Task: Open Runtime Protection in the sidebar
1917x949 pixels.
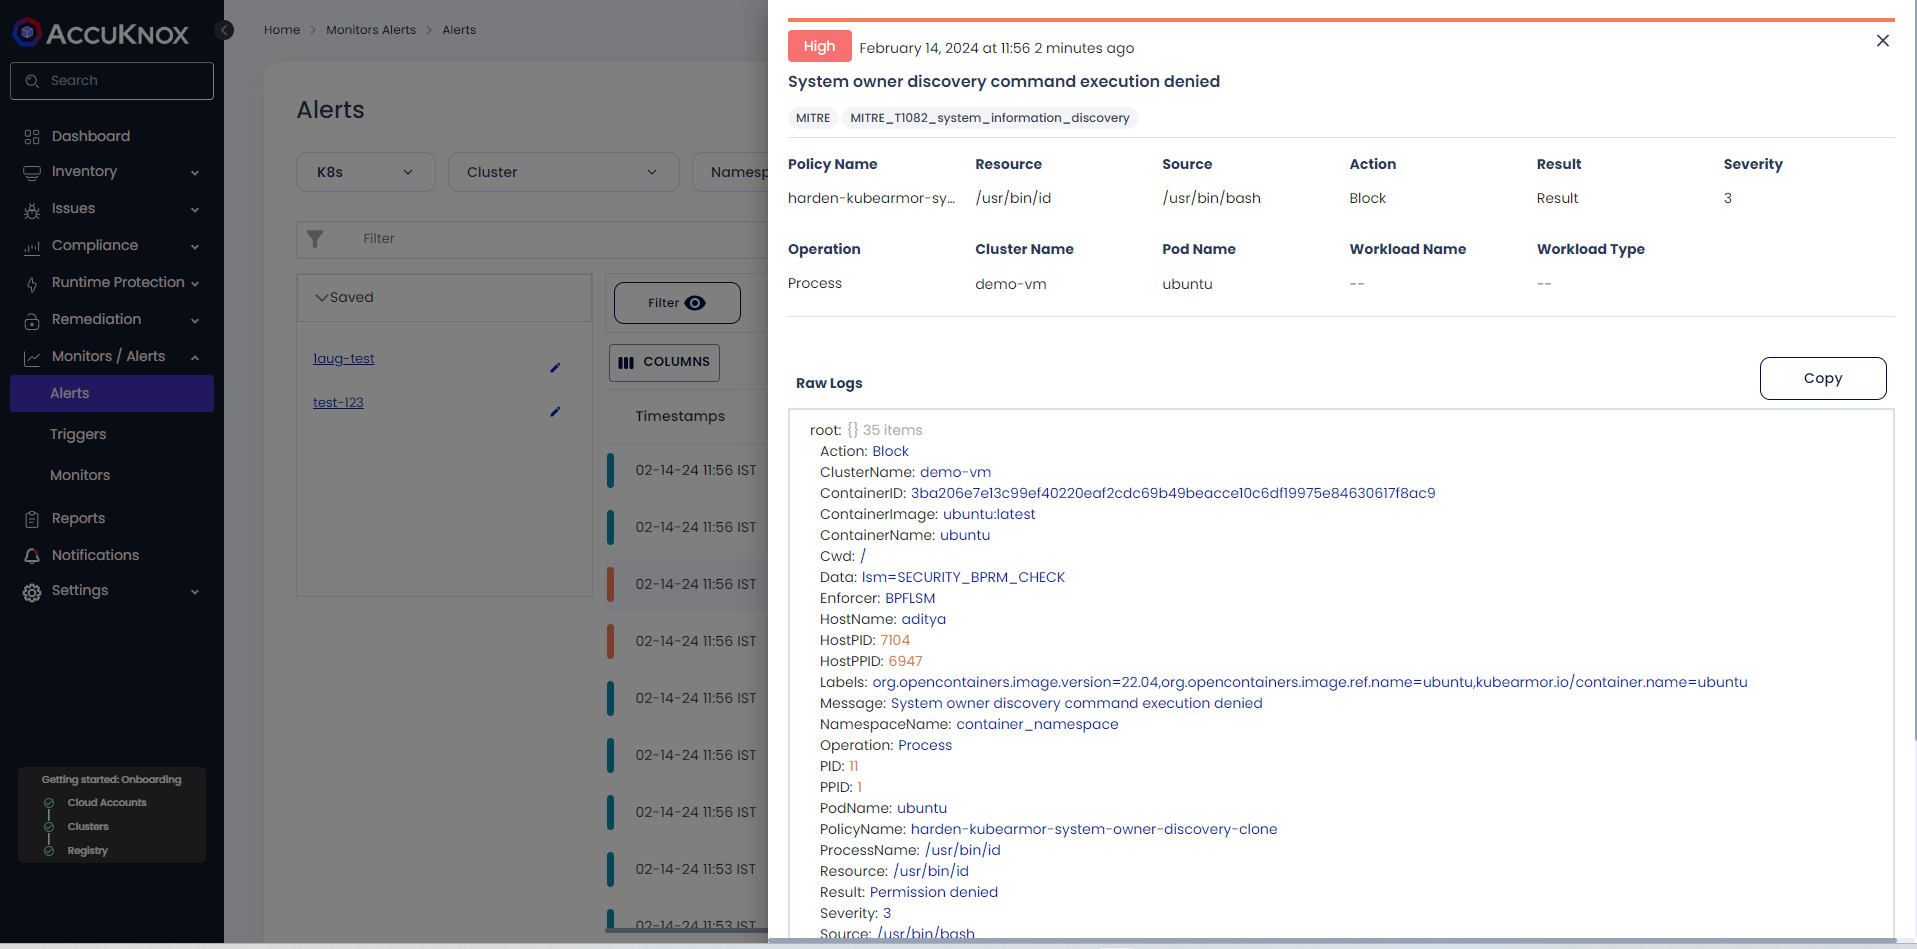Action: tap(117, 282)
